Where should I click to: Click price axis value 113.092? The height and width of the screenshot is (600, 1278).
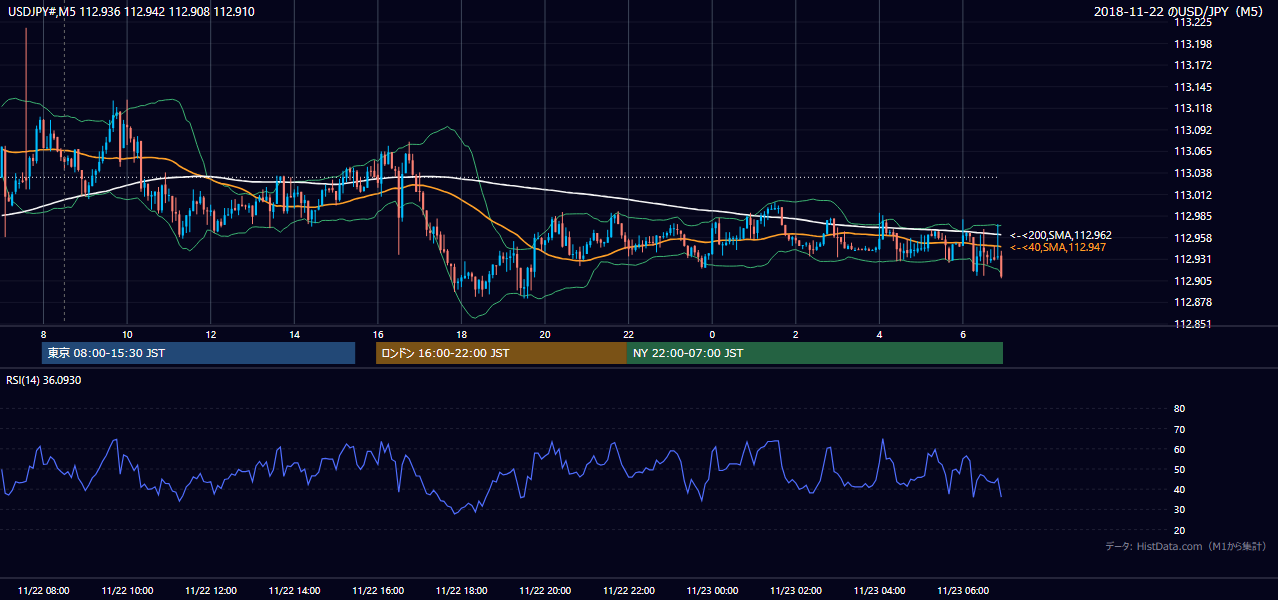point(1192,130)
